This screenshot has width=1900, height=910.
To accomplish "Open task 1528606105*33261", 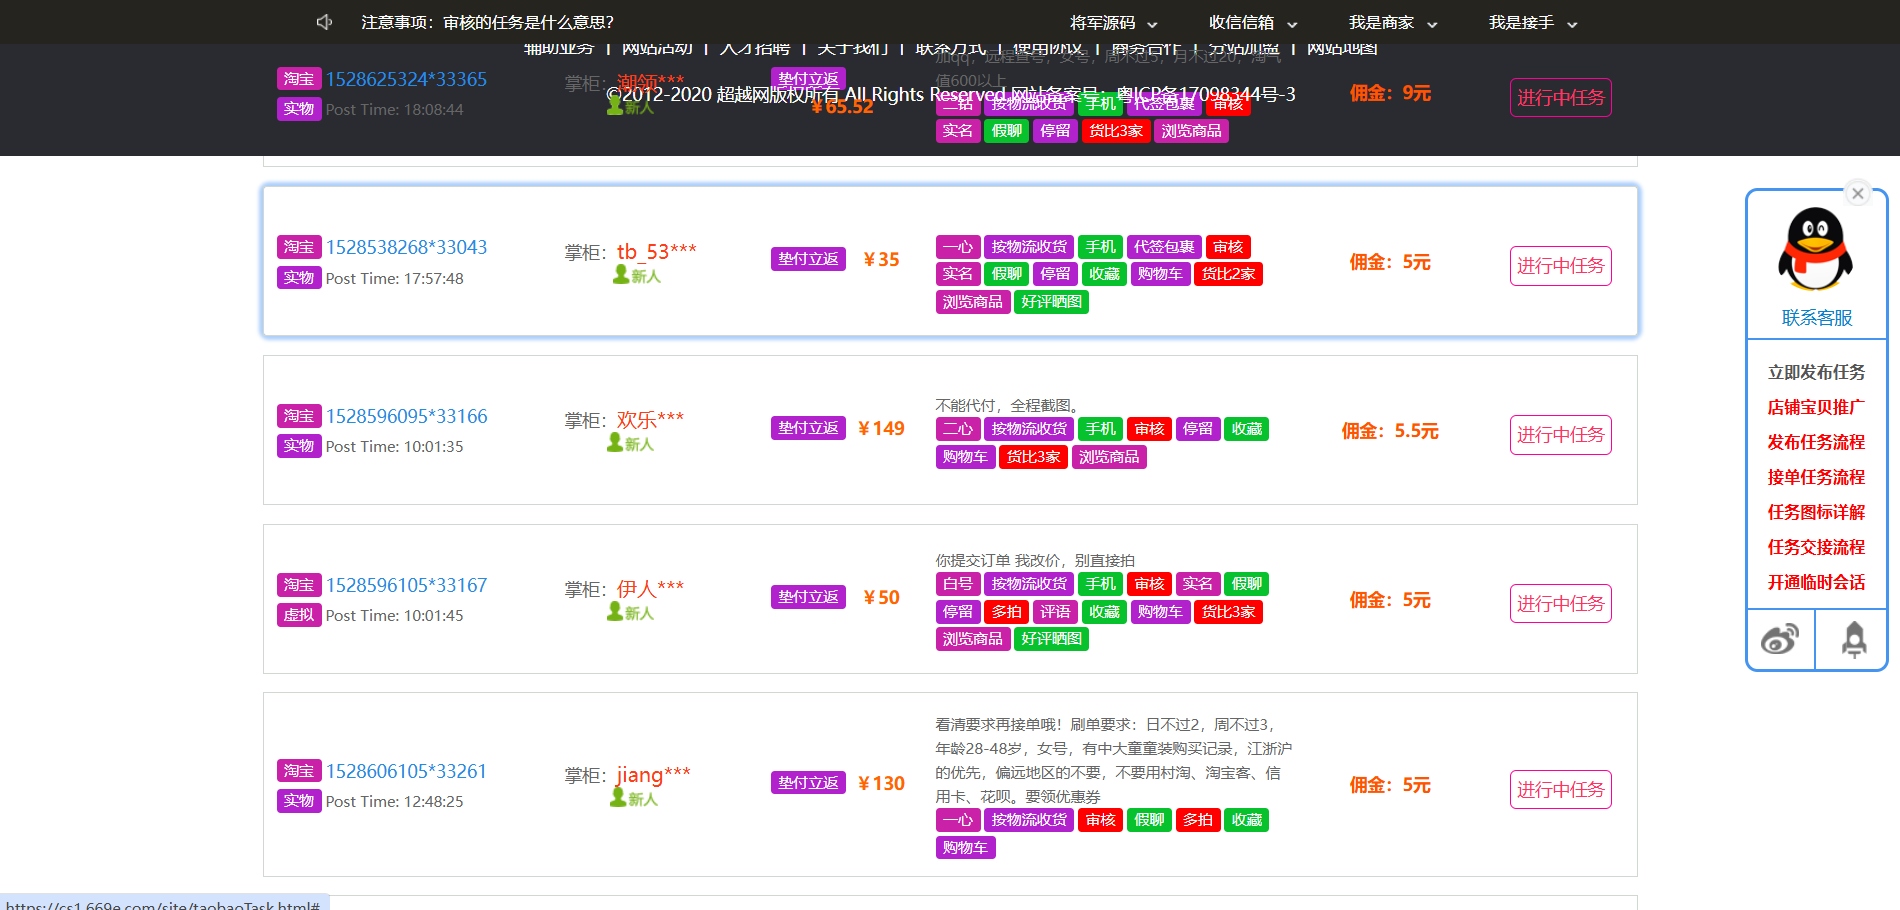I will [406, 771].
